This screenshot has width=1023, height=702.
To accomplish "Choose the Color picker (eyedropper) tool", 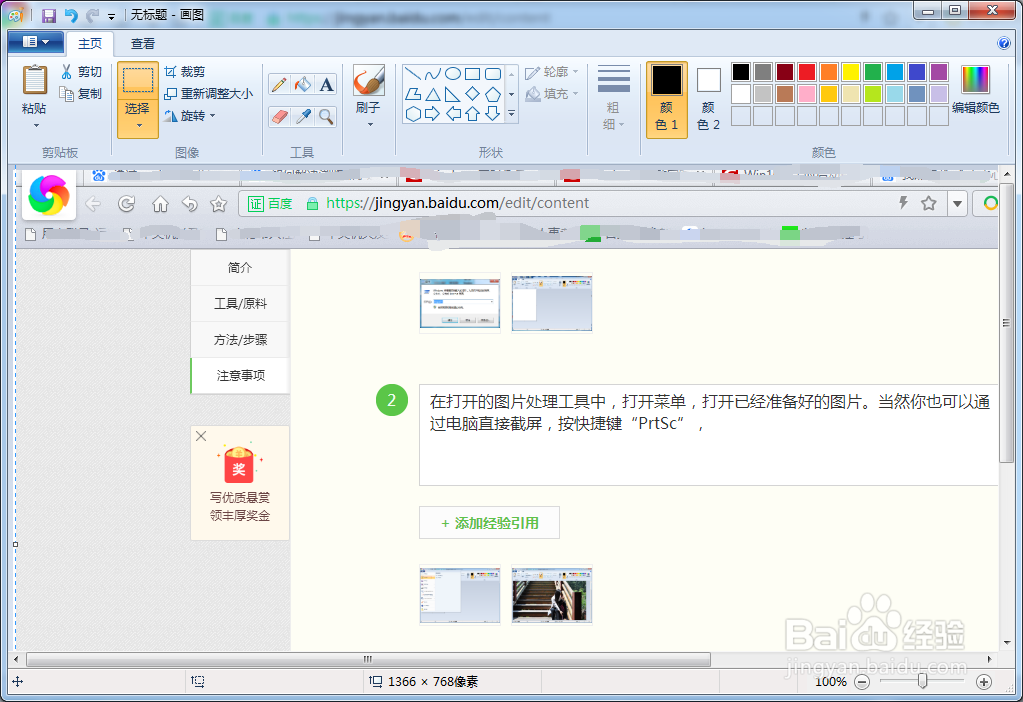I will coord(302,116).
